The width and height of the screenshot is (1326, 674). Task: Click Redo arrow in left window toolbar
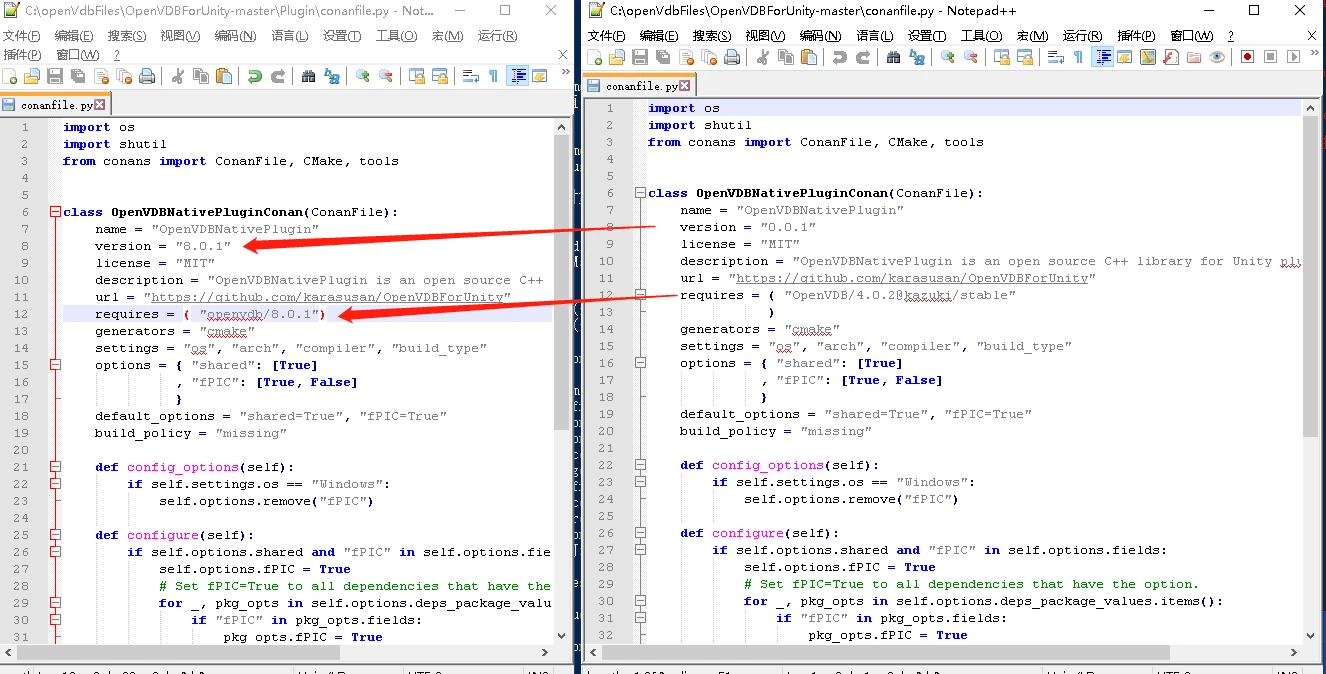[278, 76]
